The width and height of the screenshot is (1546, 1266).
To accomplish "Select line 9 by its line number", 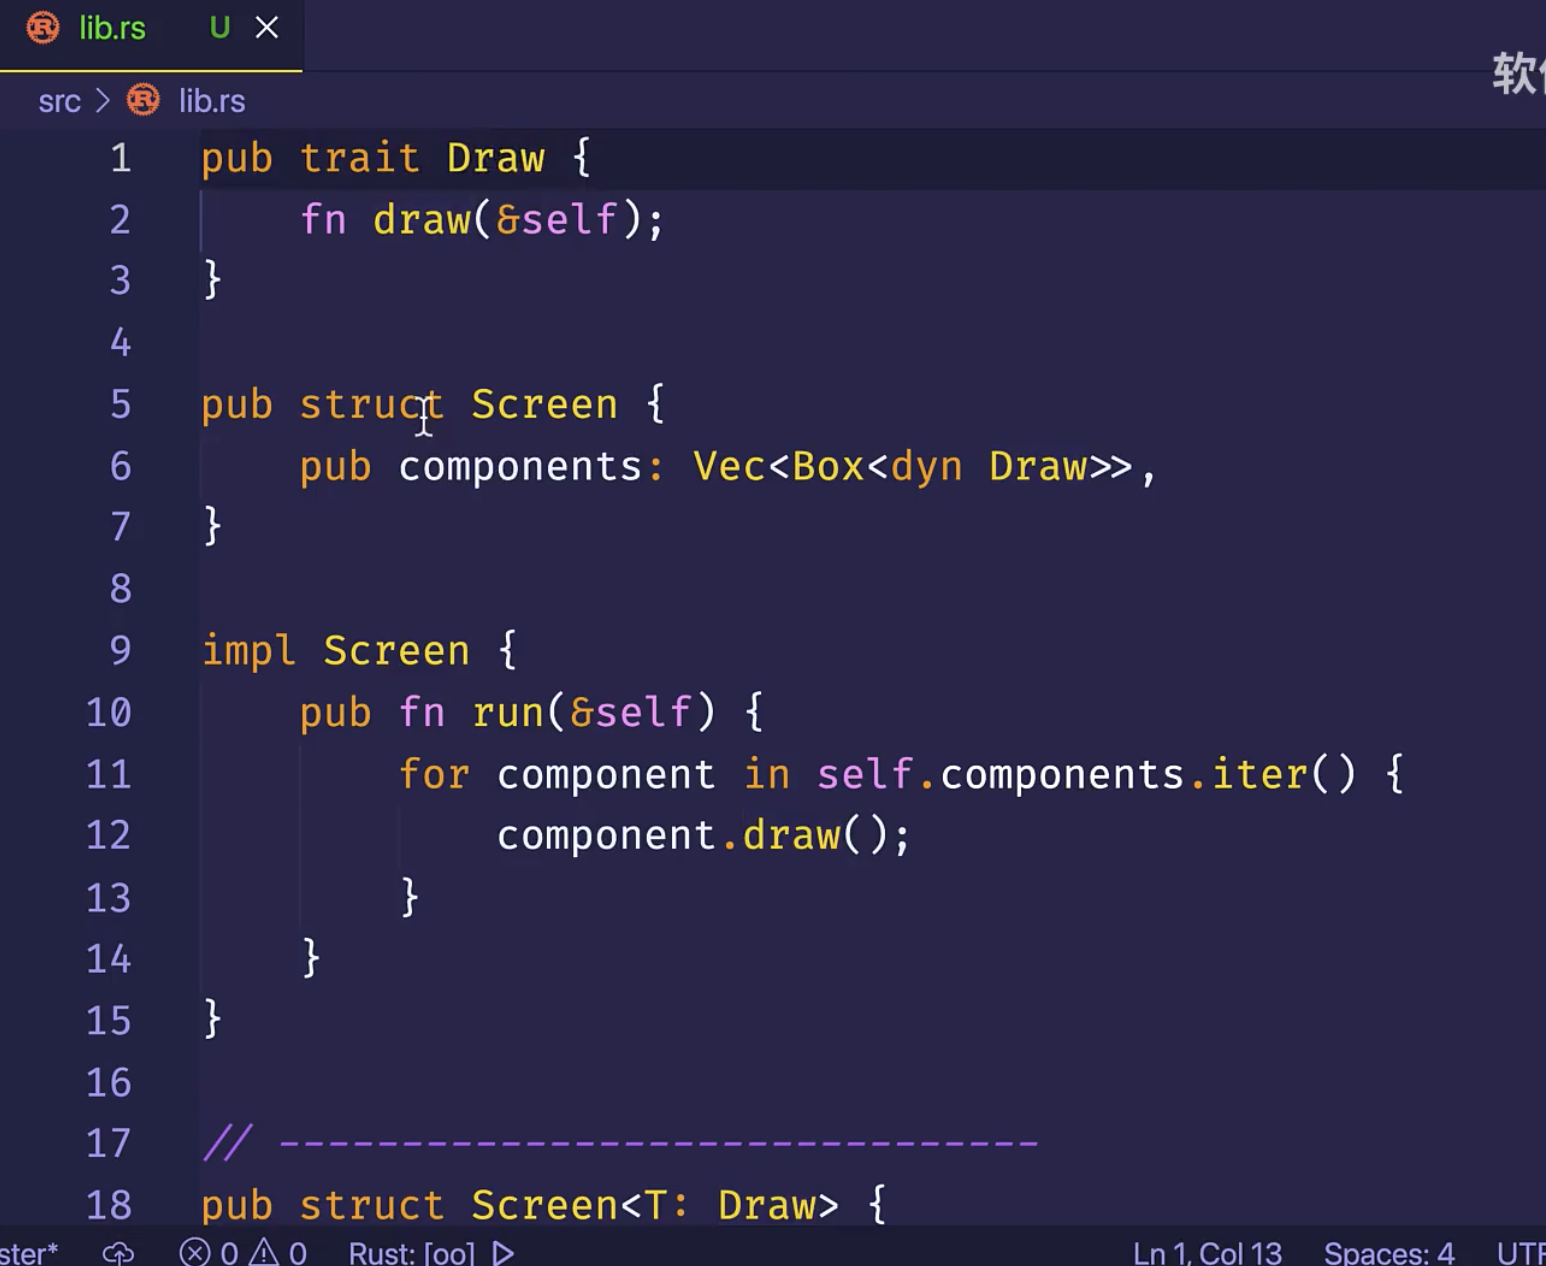I will (120, 651).
